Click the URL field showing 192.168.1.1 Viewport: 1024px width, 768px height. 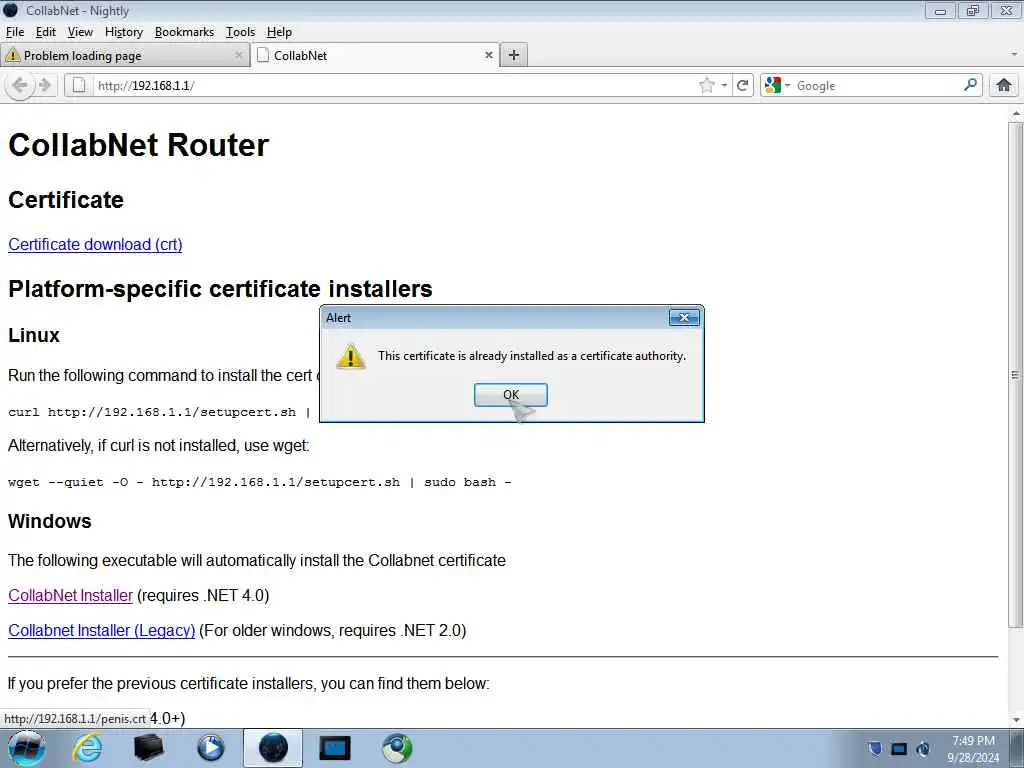pos(392,86)
